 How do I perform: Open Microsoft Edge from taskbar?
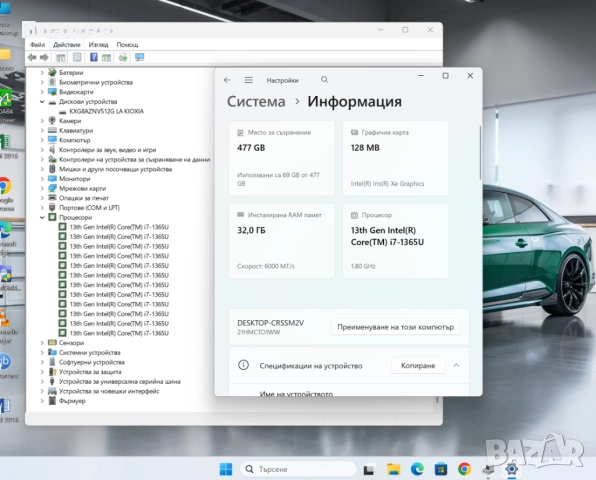[417, 469]
